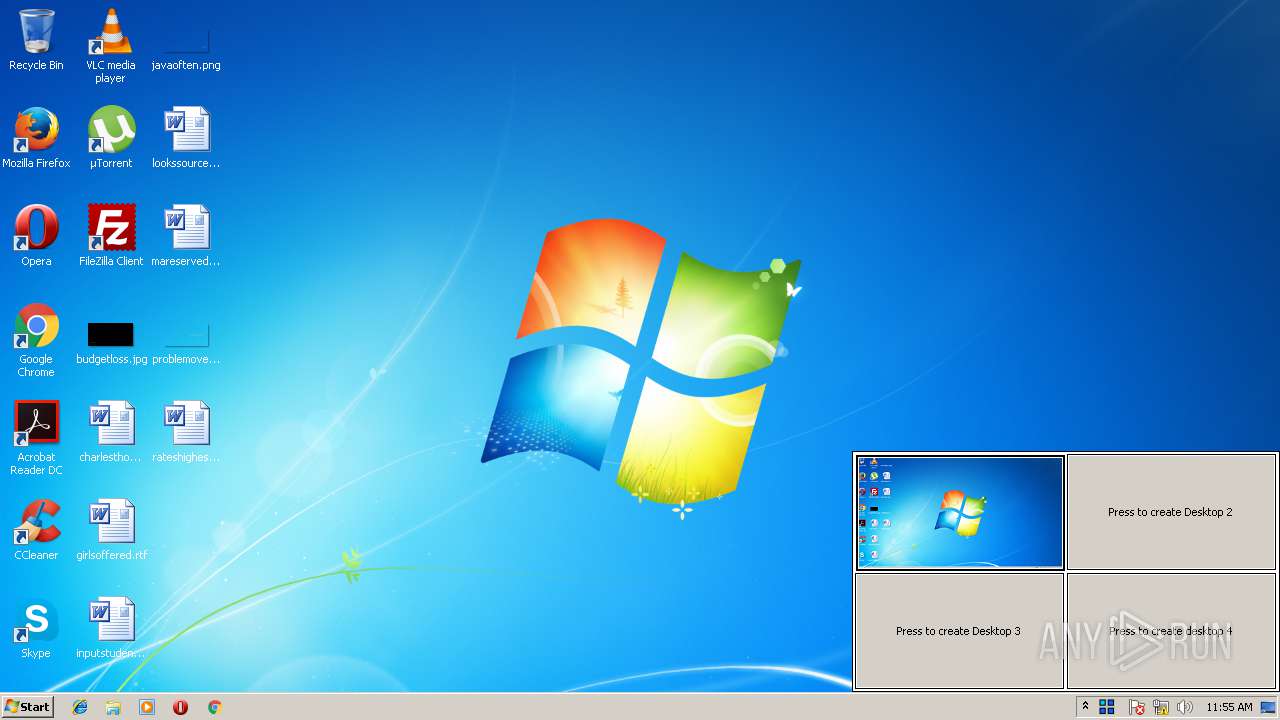The width and height of the screenshot is (1280, 720).
Task: Select the Acrobat Reader DC shortcut
Action: 36,438
